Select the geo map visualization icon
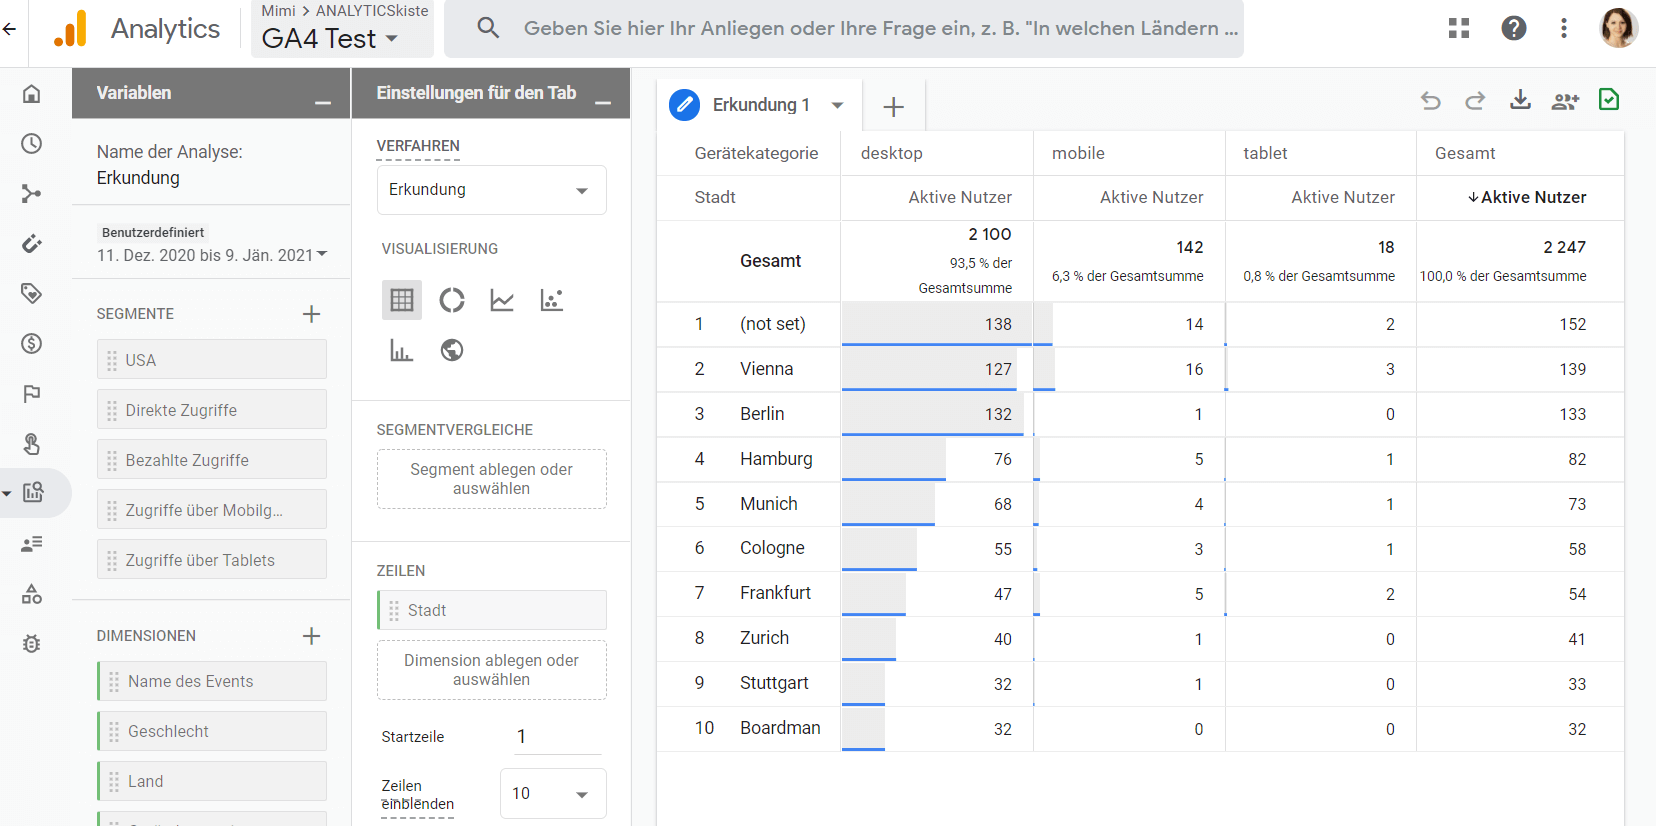 click(452, 350)
